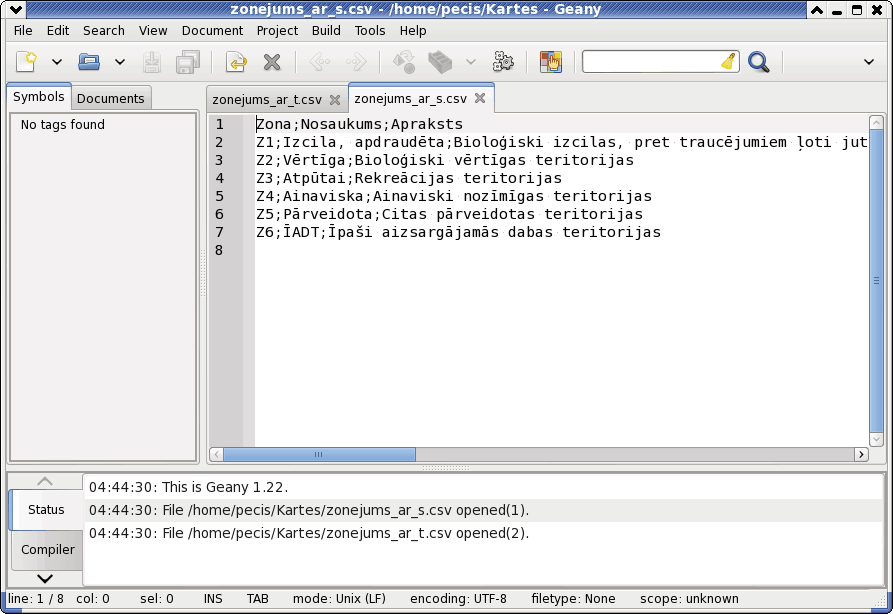The height and width of the screenshot is (614, 893).
Task: Compile the current file
Action: [404, 62]
